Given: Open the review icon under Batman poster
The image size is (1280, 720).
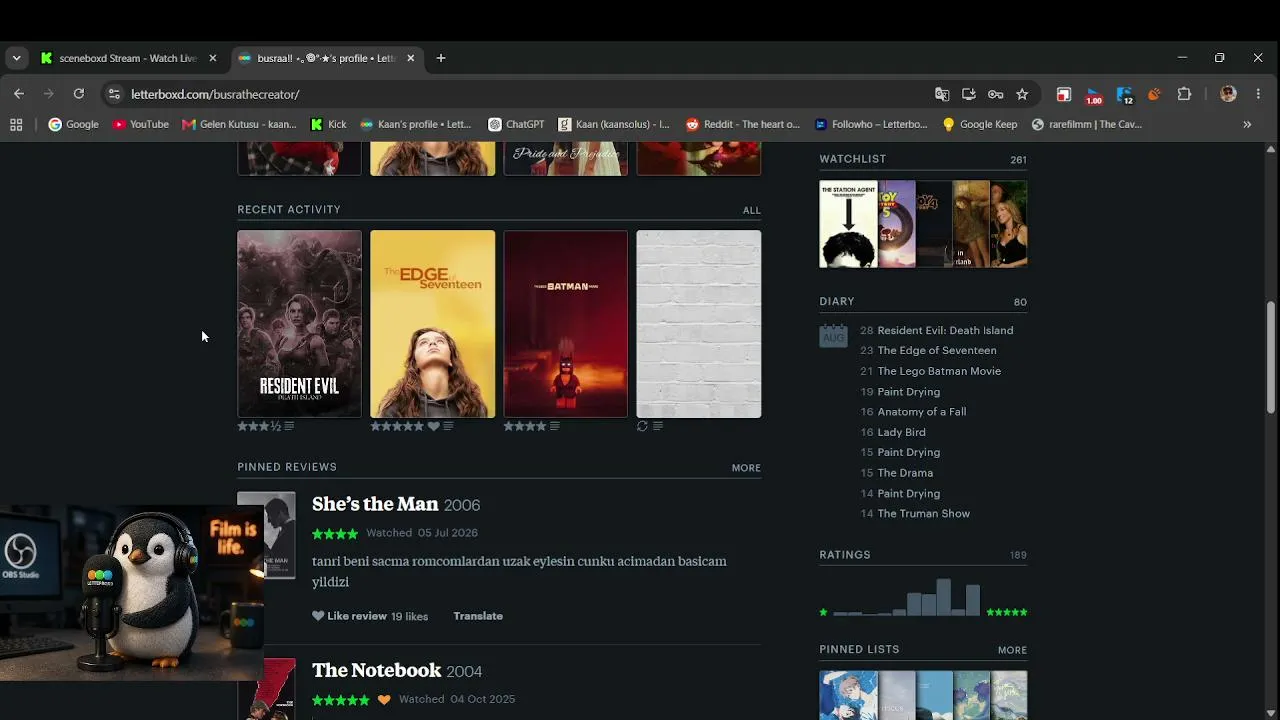Looking at the screenshot, I should pyautogui.click(x=555, y=426).
